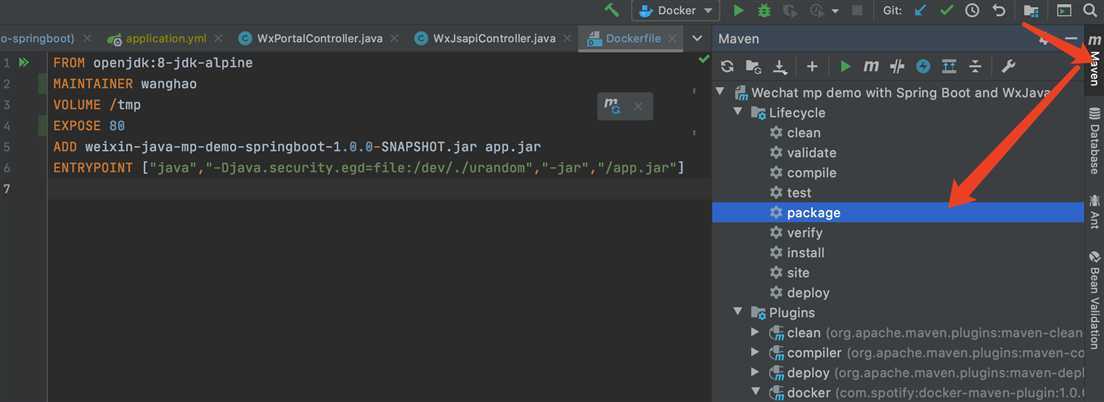Click the editor inspection green checkmark
This screenshot has width=1104, height=402.
click(703, 60)
